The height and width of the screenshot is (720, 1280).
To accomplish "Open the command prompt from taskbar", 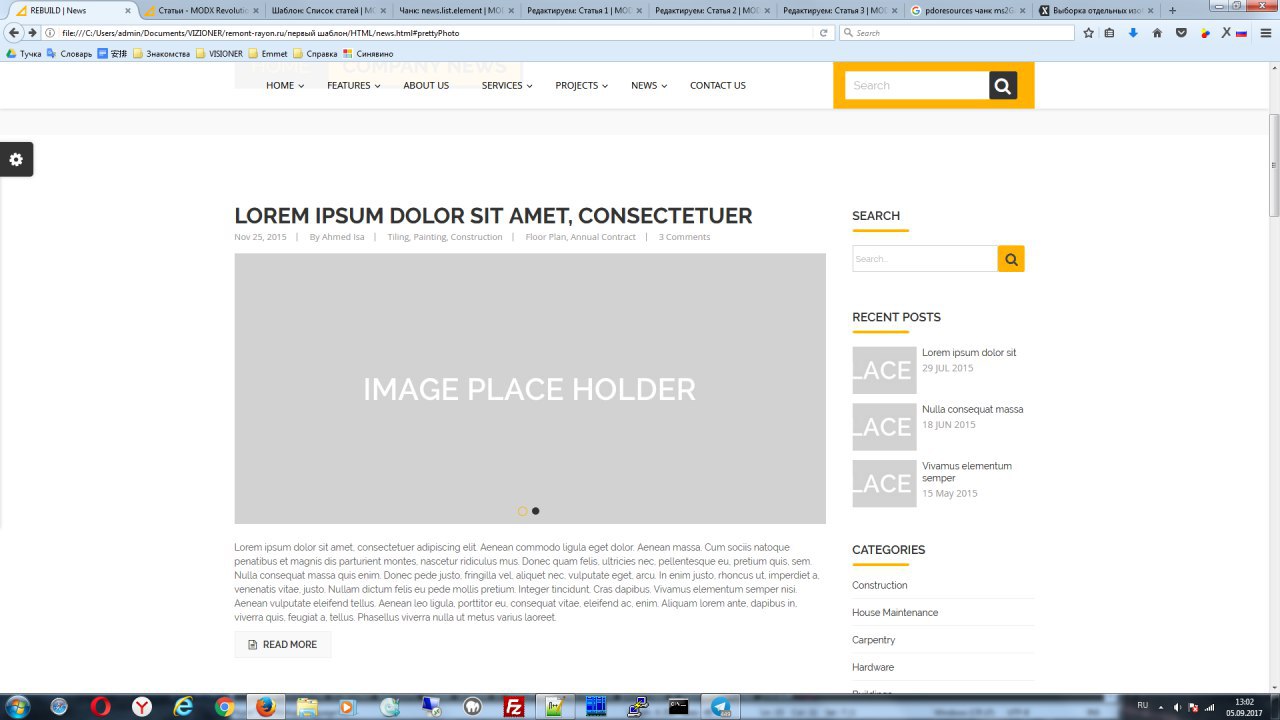I will tap(679, 707).
